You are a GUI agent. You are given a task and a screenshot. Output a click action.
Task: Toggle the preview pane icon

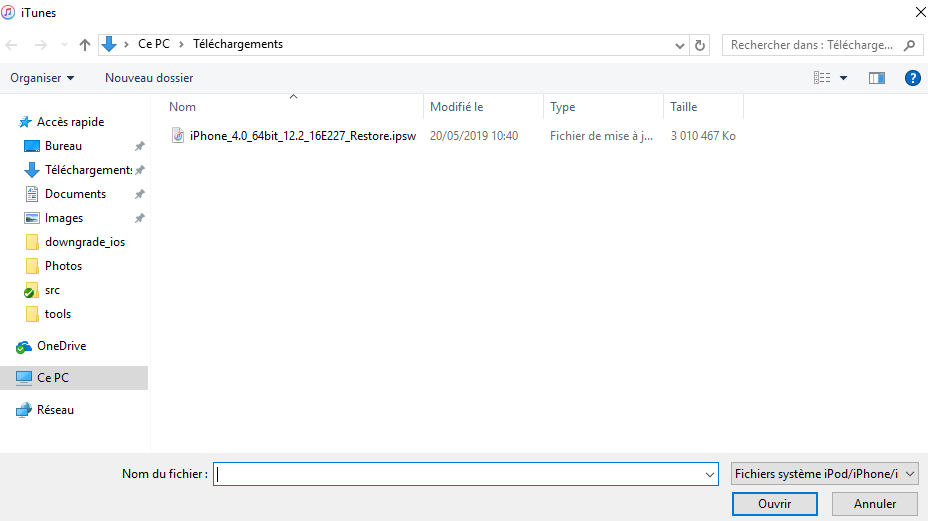877,78
